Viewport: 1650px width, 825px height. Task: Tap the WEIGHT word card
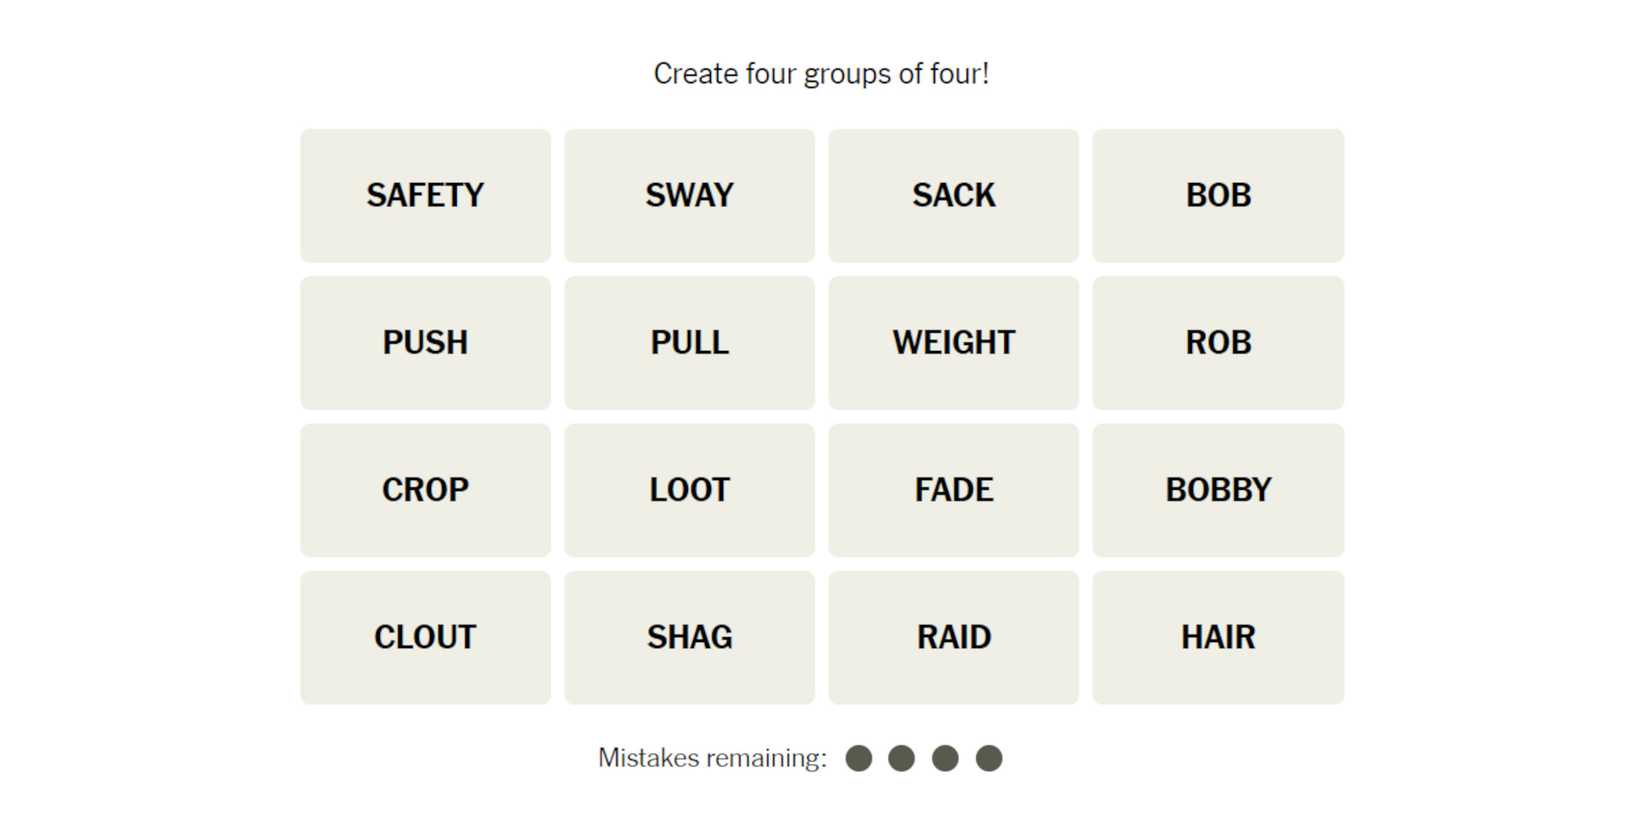coord(953,342)
